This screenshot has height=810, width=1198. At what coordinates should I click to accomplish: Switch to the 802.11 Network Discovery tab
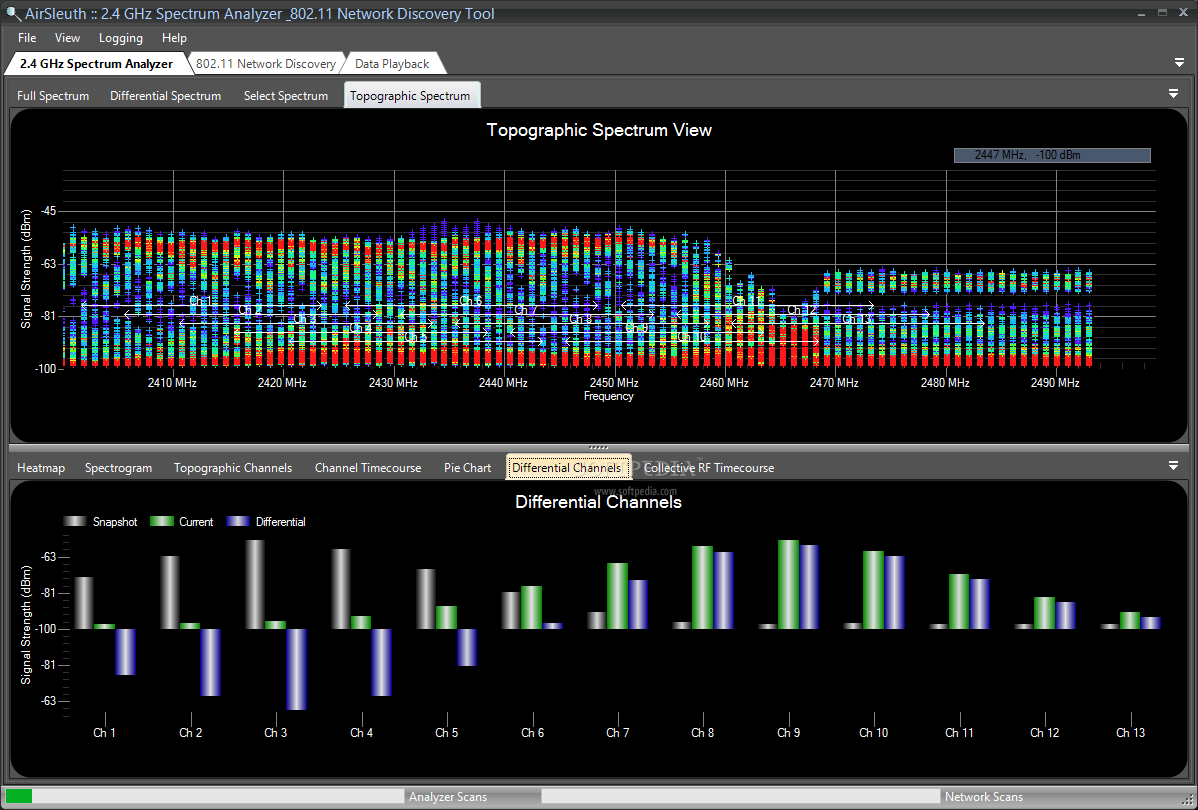pyautogui.click(x=265, y=64)
